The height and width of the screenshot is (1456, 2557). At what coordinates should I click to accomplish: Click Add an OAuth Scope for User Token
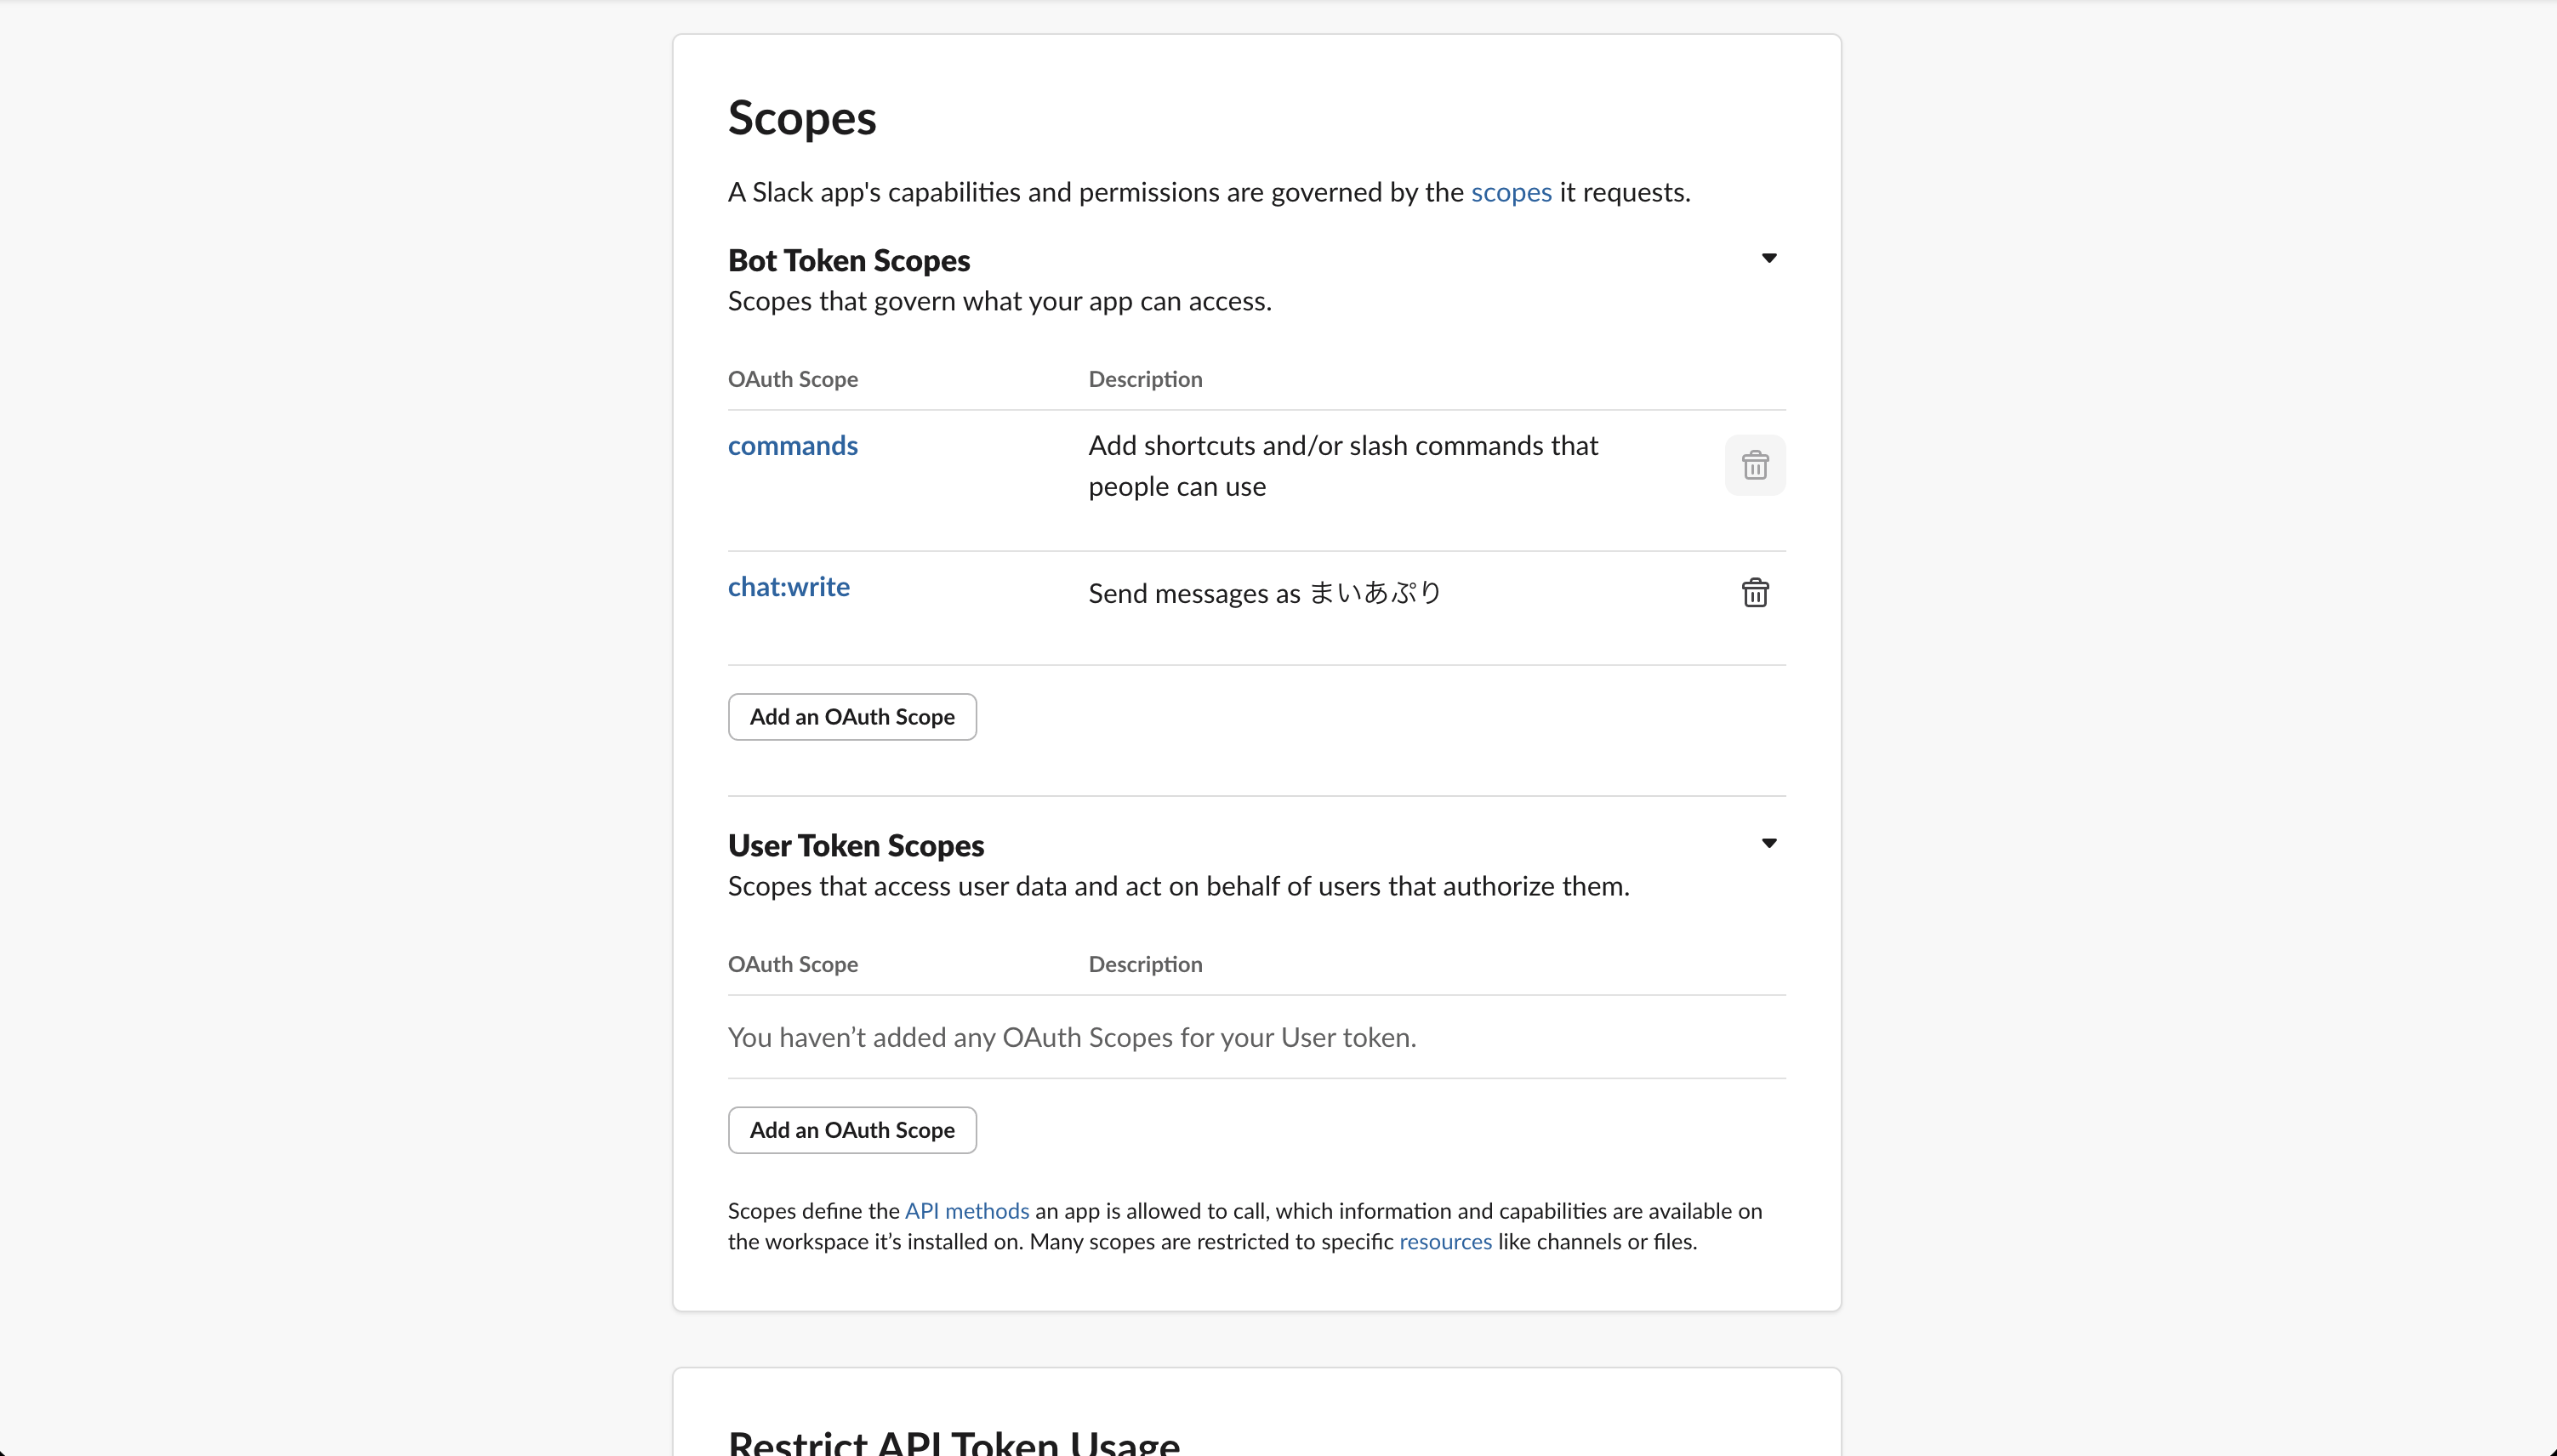tap(851, 1129)
